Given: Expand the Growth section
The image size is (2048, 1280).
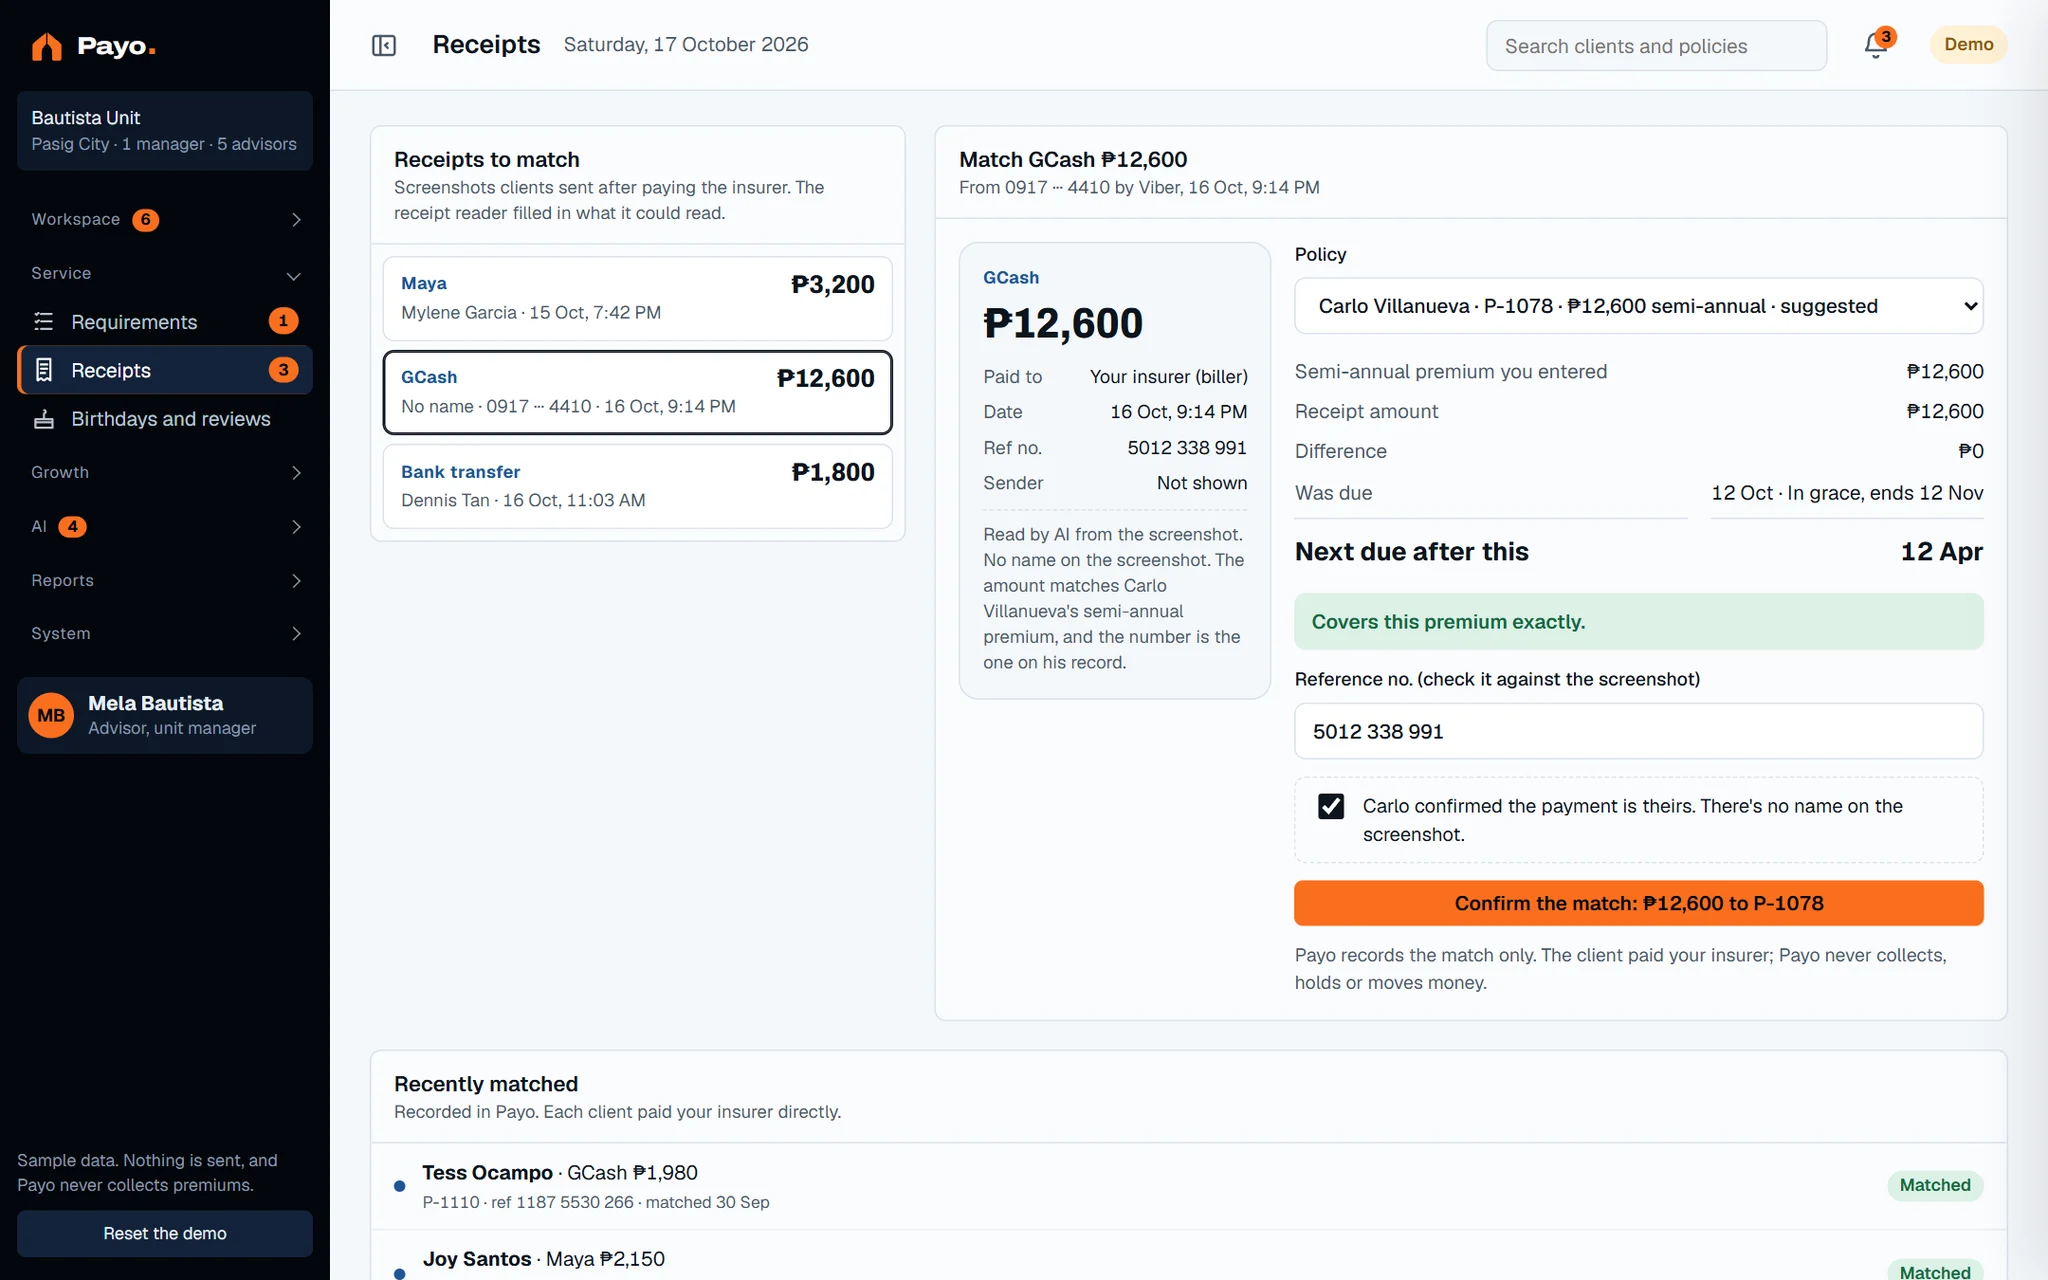Looking at the screenshot, I should pyautogui.click(x=165, y=472).
